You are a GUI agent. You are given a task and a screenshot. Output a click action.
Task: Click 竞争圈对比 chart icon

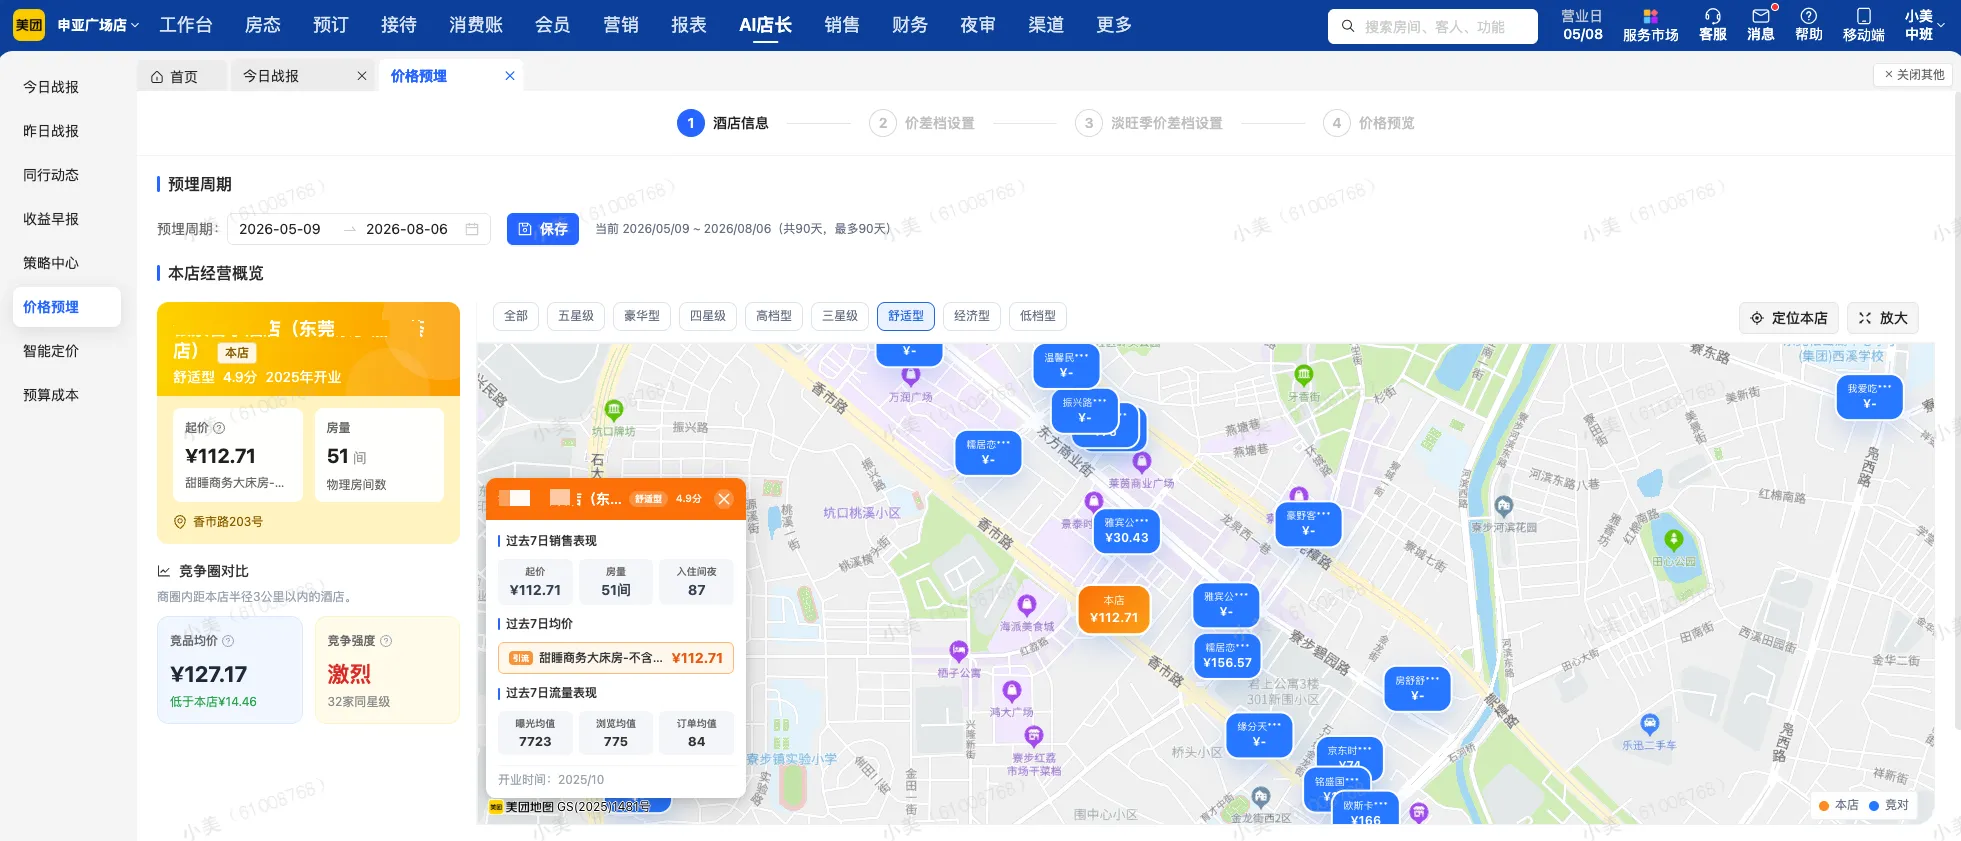[164, 572]
